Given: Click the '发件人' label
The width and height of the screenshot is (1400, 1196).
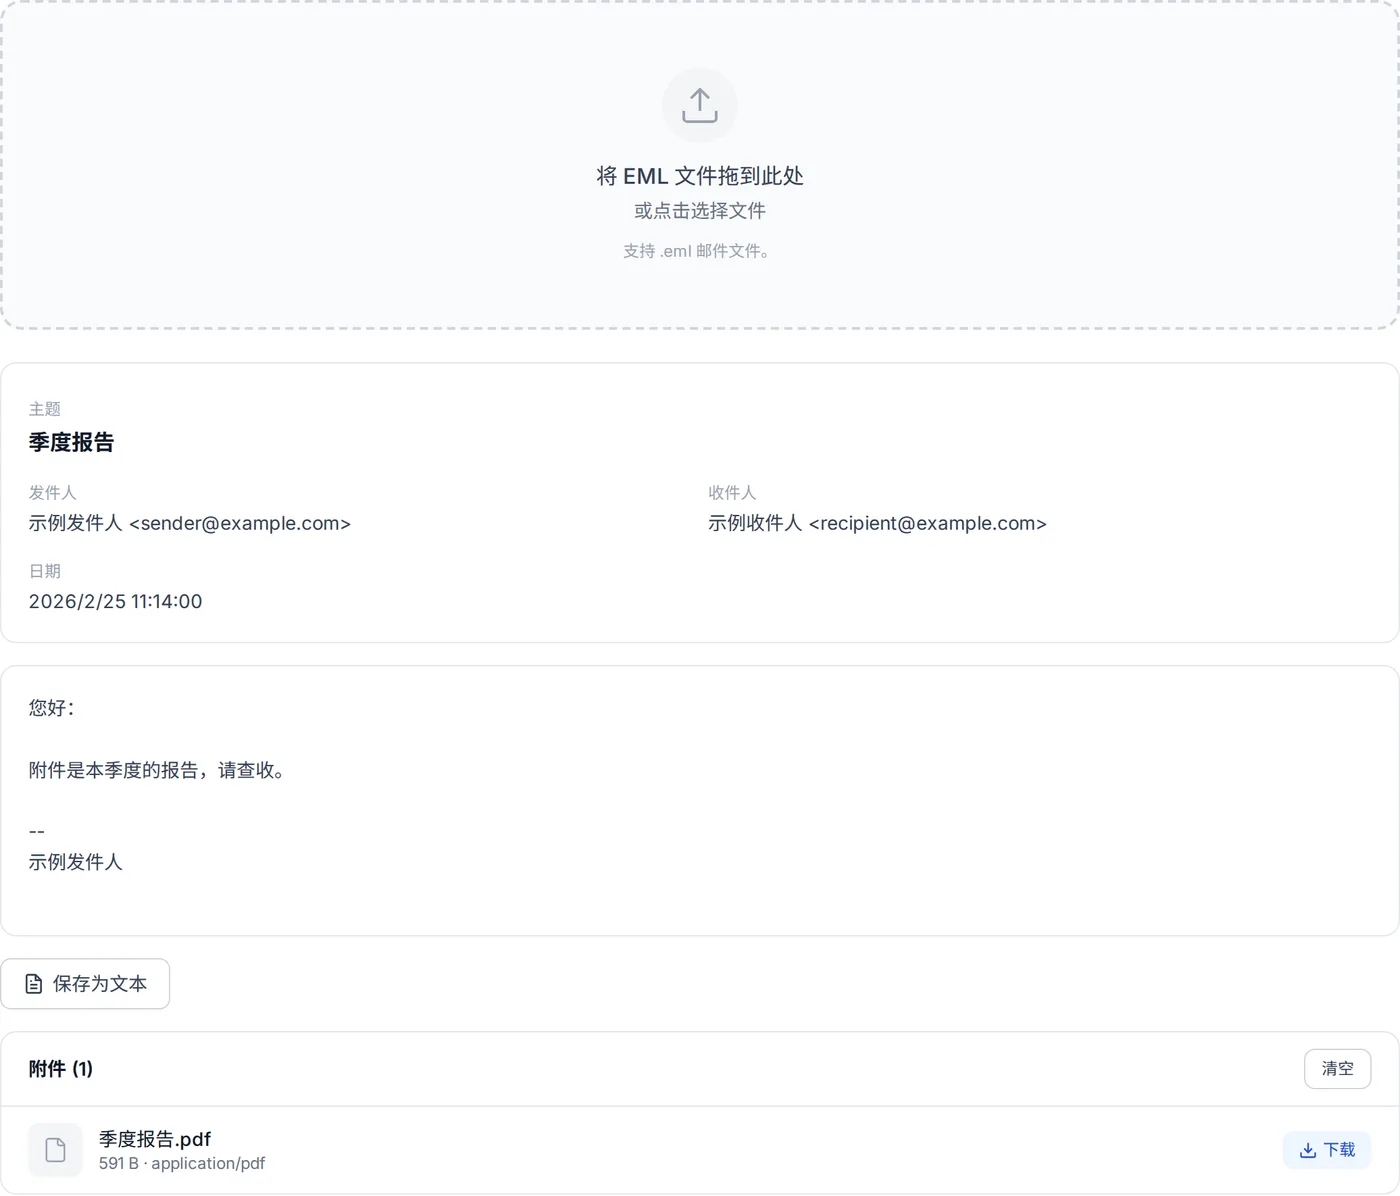Looking at the screenshot, I should tap(53, 493).
